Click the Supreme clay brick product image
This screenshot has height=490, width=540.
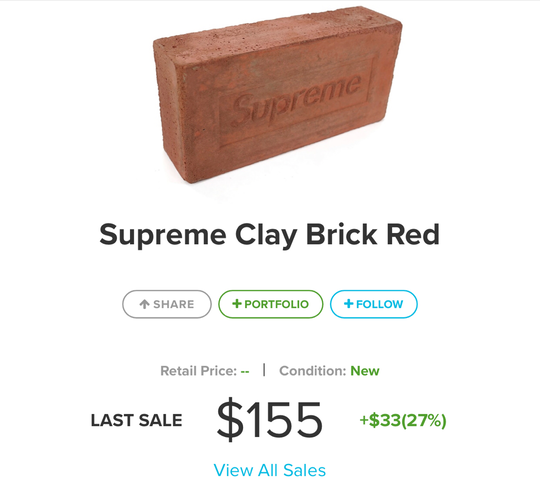point(278,94)
